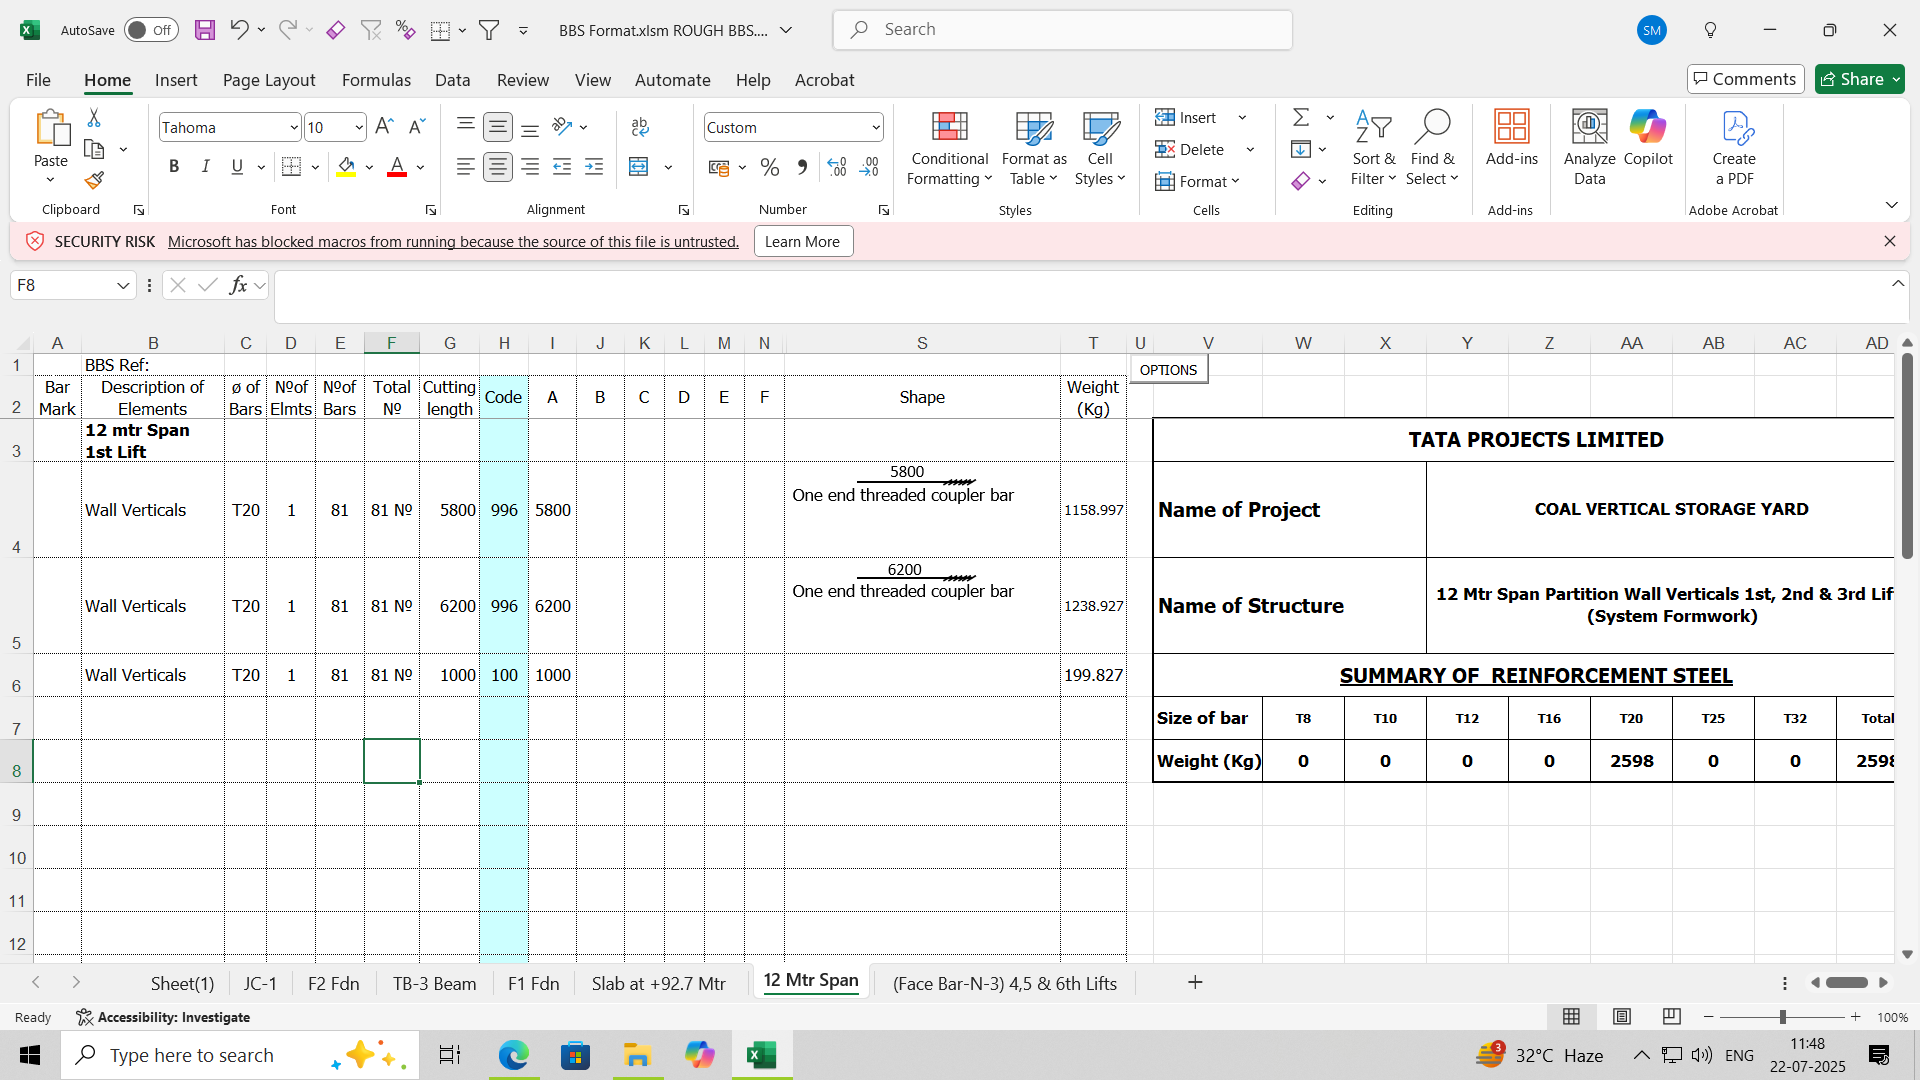Click the AutoSum sigma icon
Viewport: 1920px width, 1080px height.
click(x=1301, y=117)
